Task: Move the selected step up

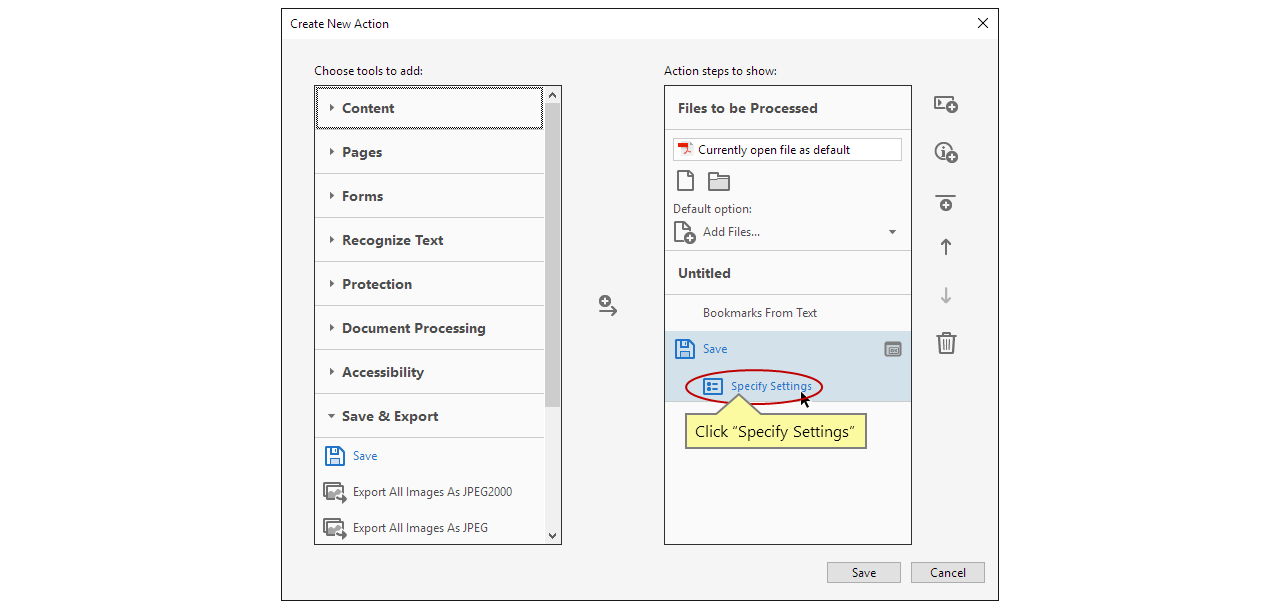Action: pos(946,247)
